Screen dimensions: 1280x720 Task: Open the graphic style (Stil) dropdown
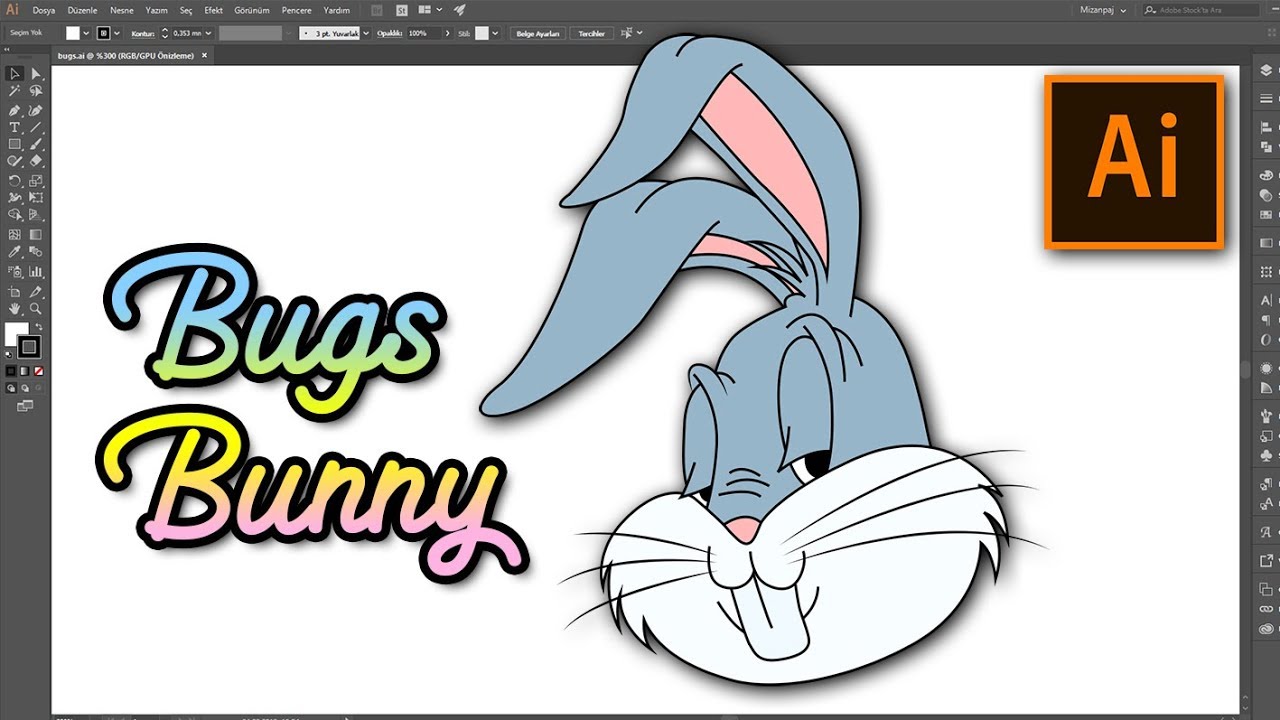point(496,33)
